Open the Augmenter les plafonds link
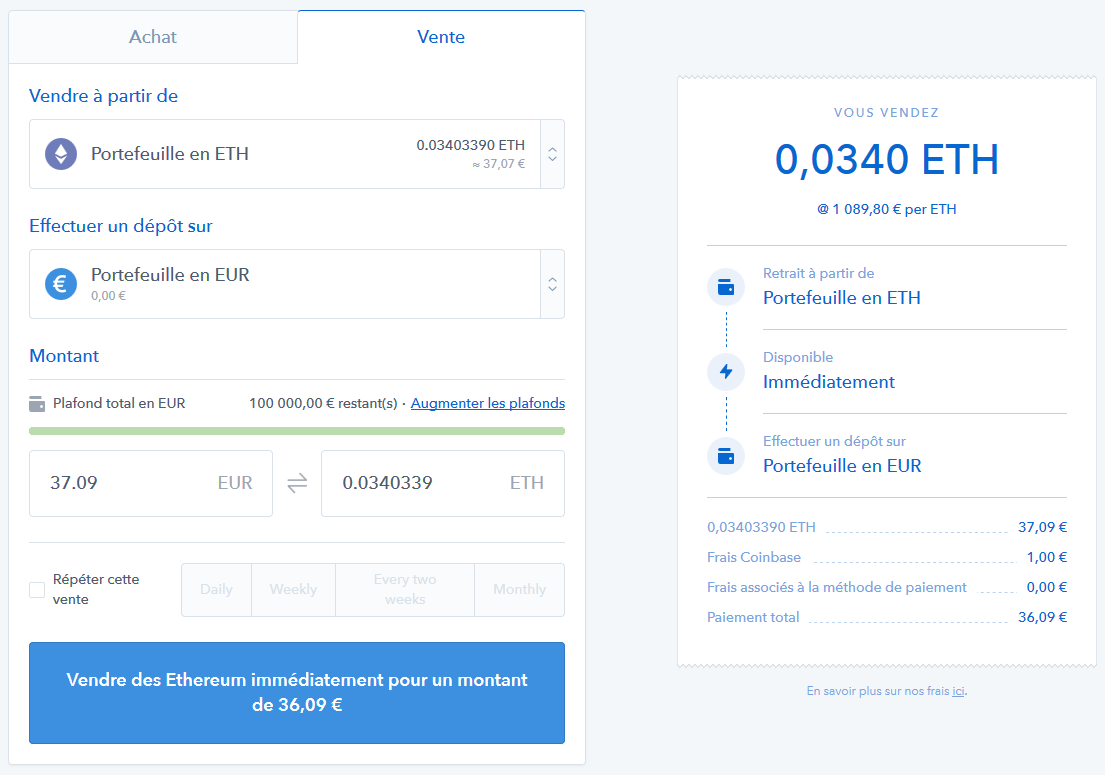Screen dimensions: 1105x775 coord(487,404)
